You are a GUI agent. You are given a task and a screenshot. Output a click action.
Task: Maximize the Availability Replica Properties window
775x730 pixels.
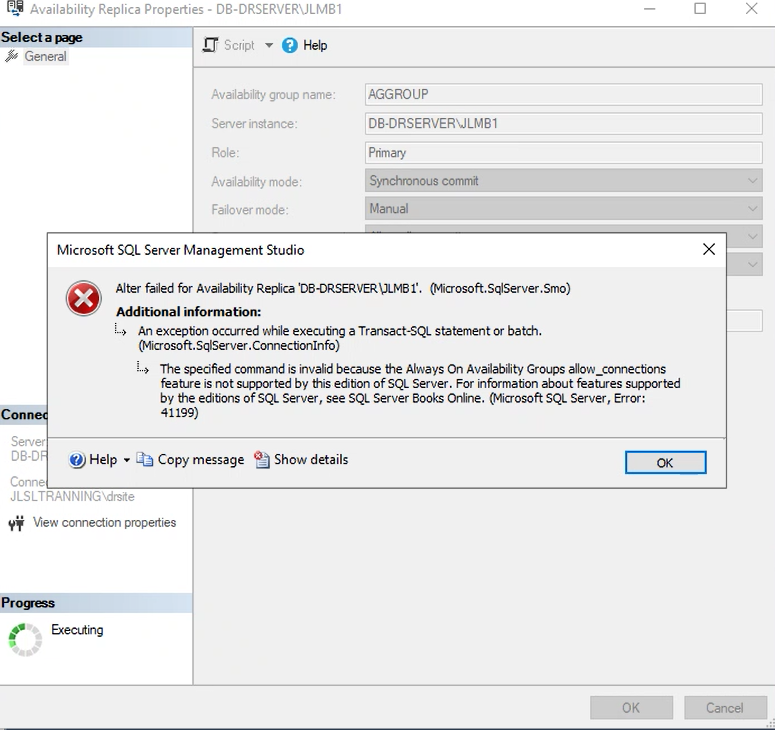coord(700,8)
